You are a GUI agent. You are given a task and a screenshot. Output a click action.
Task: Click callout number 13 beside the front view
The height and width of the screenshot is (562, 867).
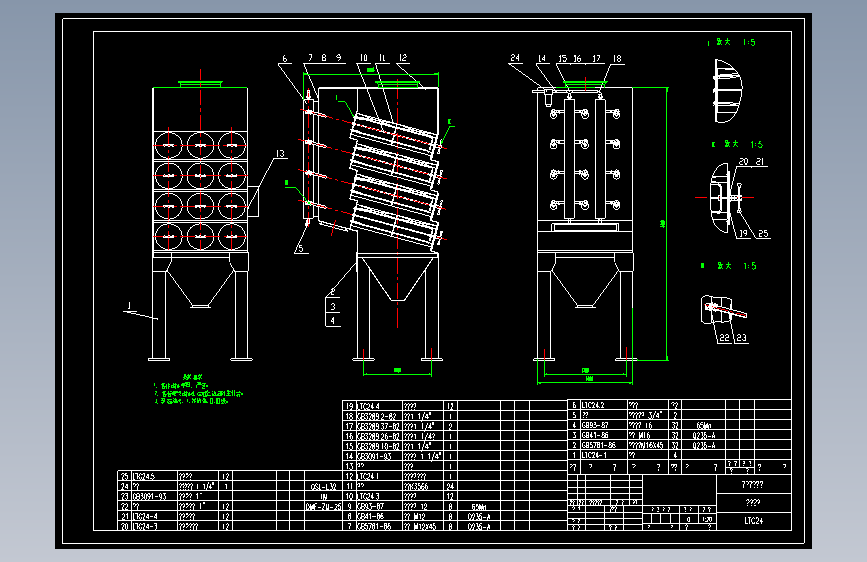click(x=280, y=154)
